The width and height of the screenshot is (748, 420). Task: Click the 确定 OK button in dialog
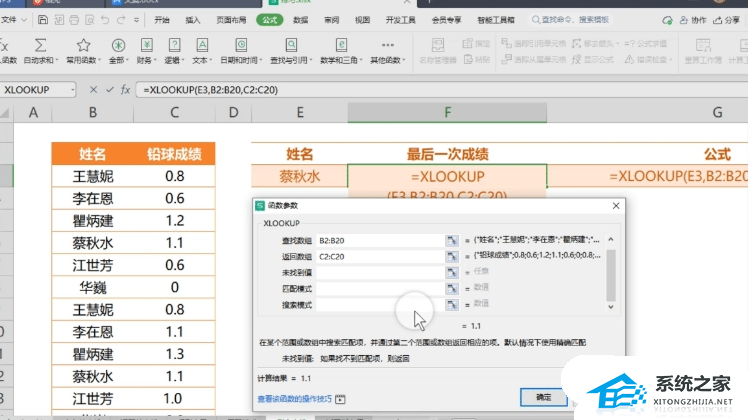pos(544,397)
